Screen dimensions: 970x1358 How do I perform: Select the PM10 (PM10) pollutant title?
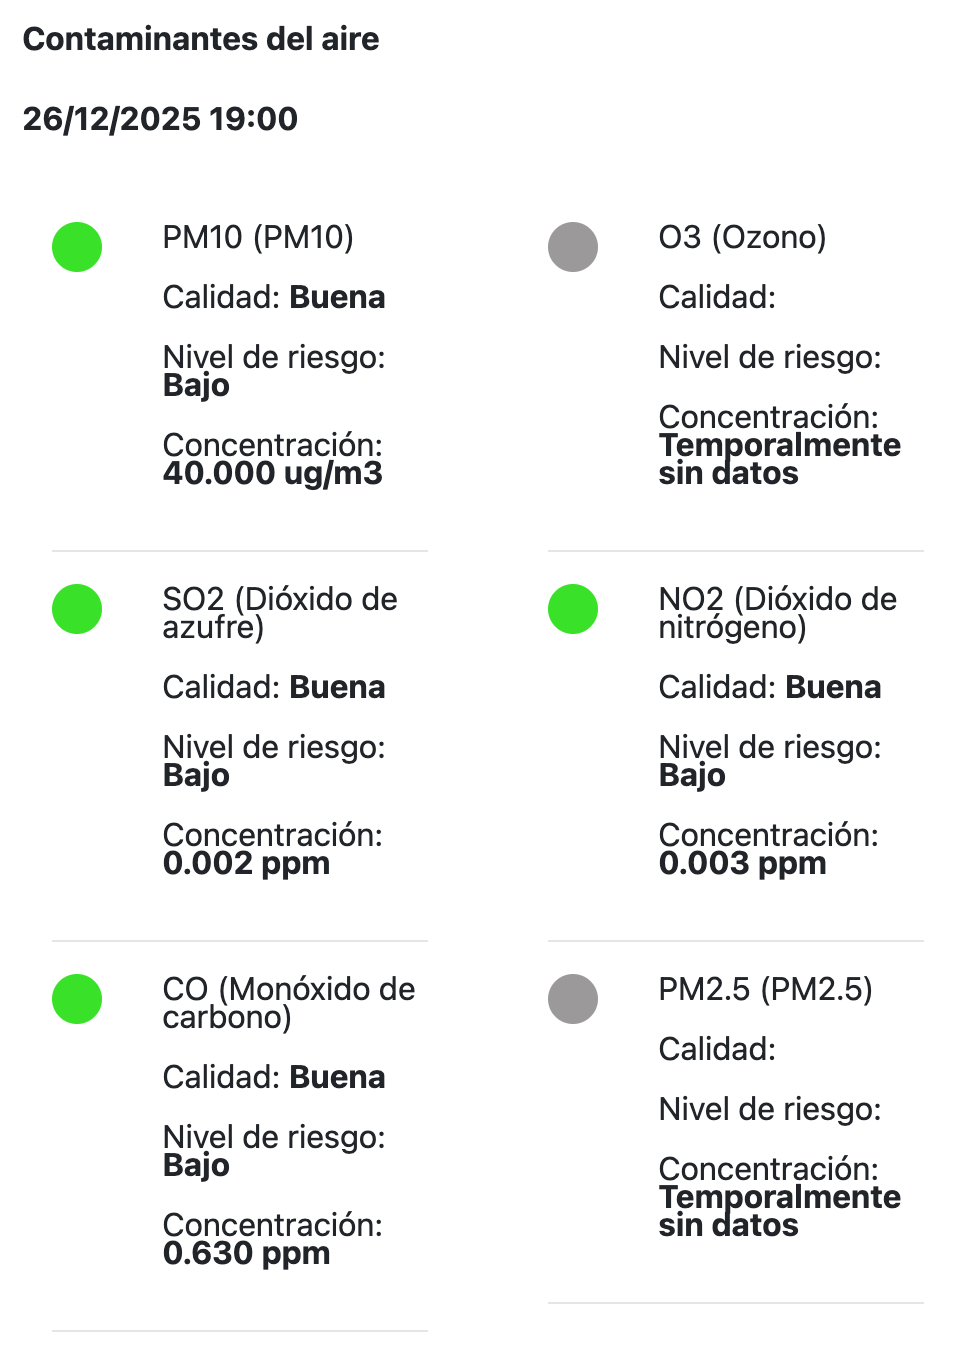pos(258,237)
